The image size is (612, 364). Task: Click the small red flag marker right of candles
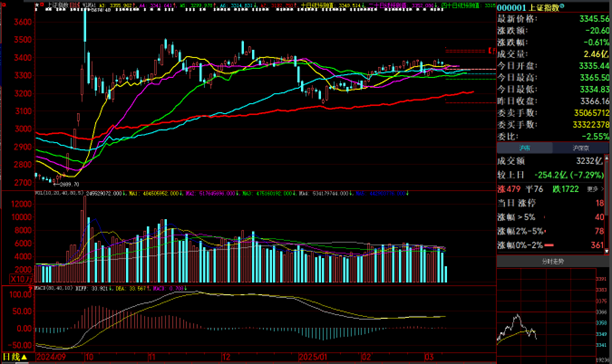[492, 51]
